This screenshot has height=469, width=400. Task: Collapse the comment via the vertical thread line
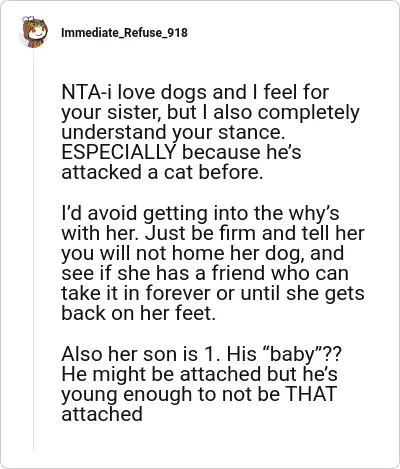click(x=33, y=251)
